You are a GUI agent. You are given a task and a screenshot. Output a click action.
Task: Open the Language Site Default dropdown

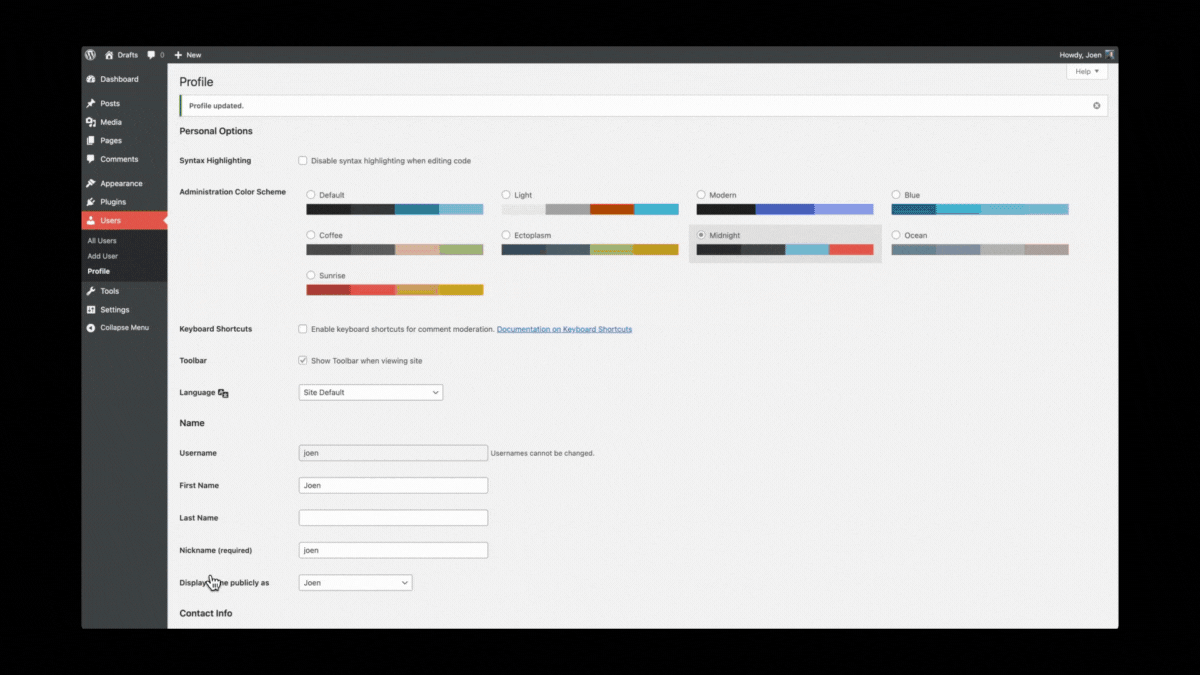[x=370, y=393]
